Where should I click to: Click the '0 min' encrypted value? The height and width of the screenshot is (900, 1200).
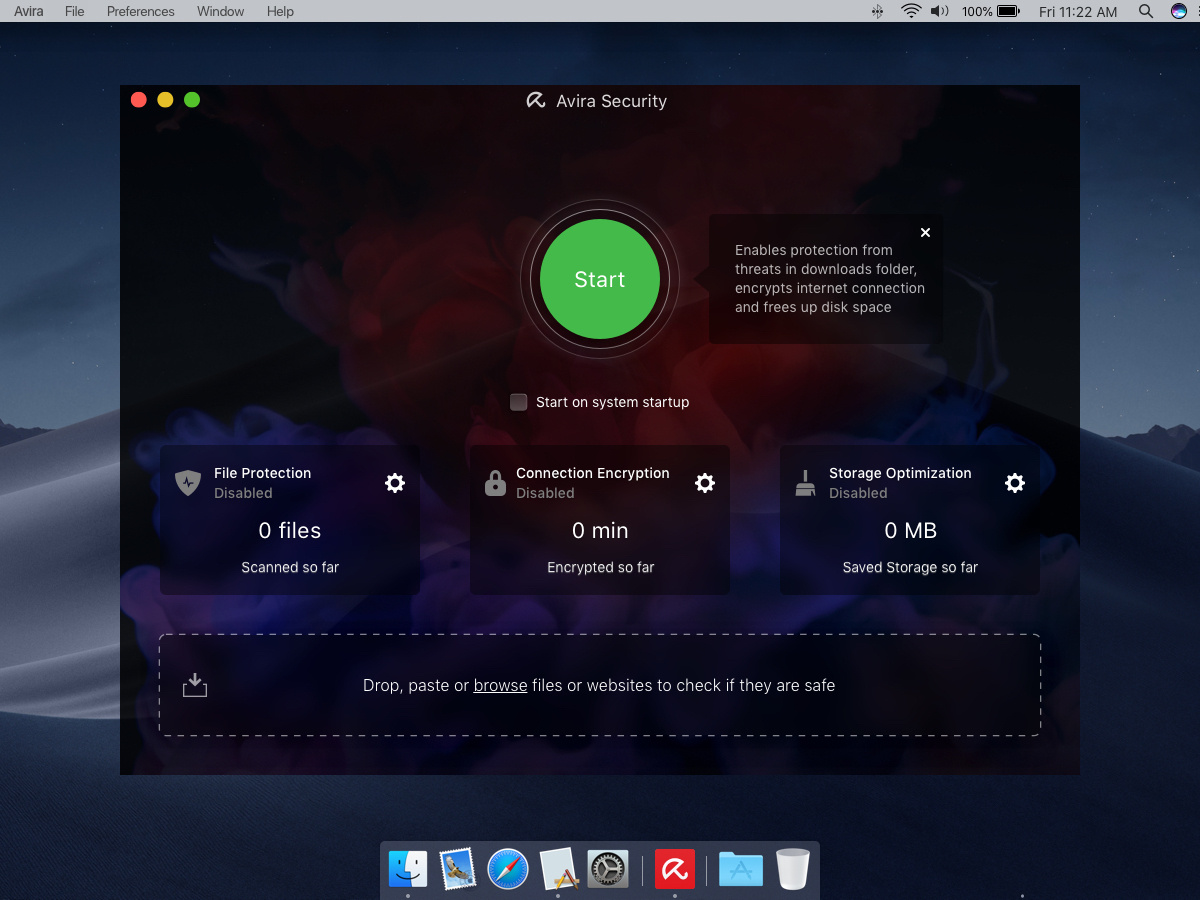coord(600,531)
